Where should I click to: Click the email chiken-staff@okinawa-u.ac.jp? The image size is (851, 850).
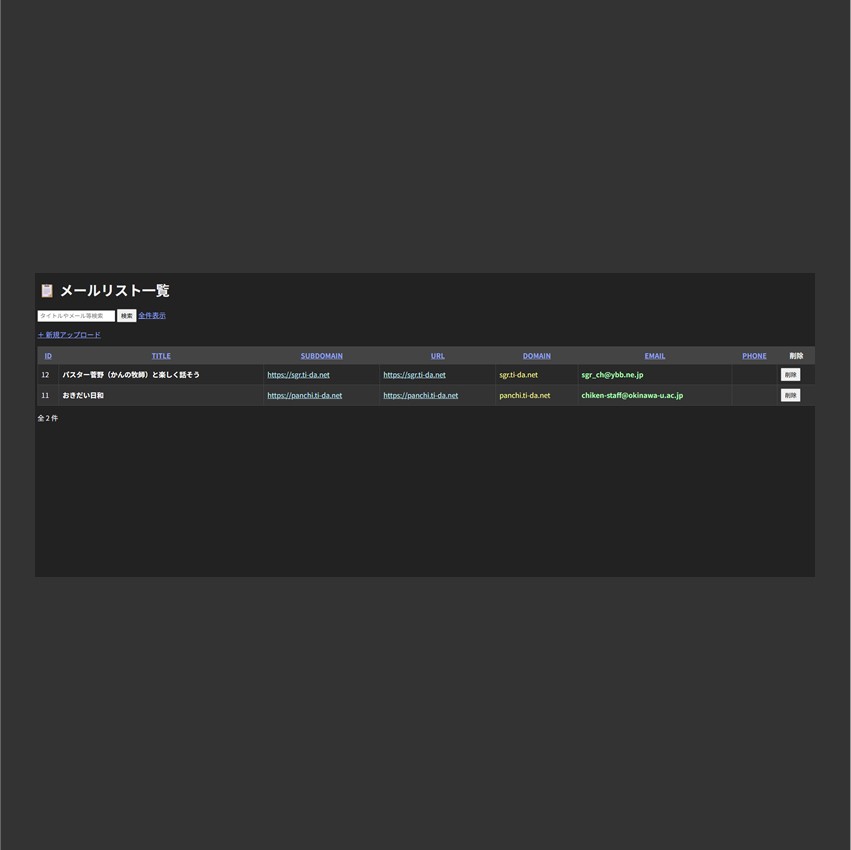pyautogui.click(x=632, y=396)
